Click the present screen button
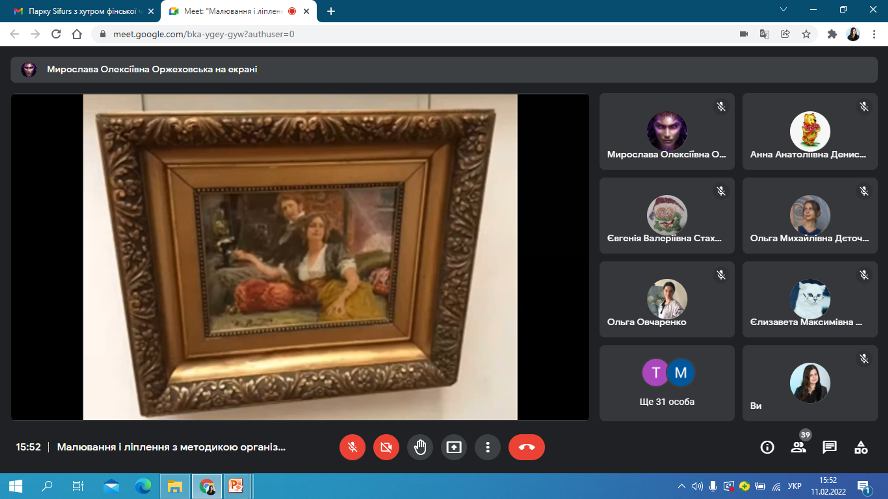The height and width of the screenshot is (499, 888). [x=454, y=447]
